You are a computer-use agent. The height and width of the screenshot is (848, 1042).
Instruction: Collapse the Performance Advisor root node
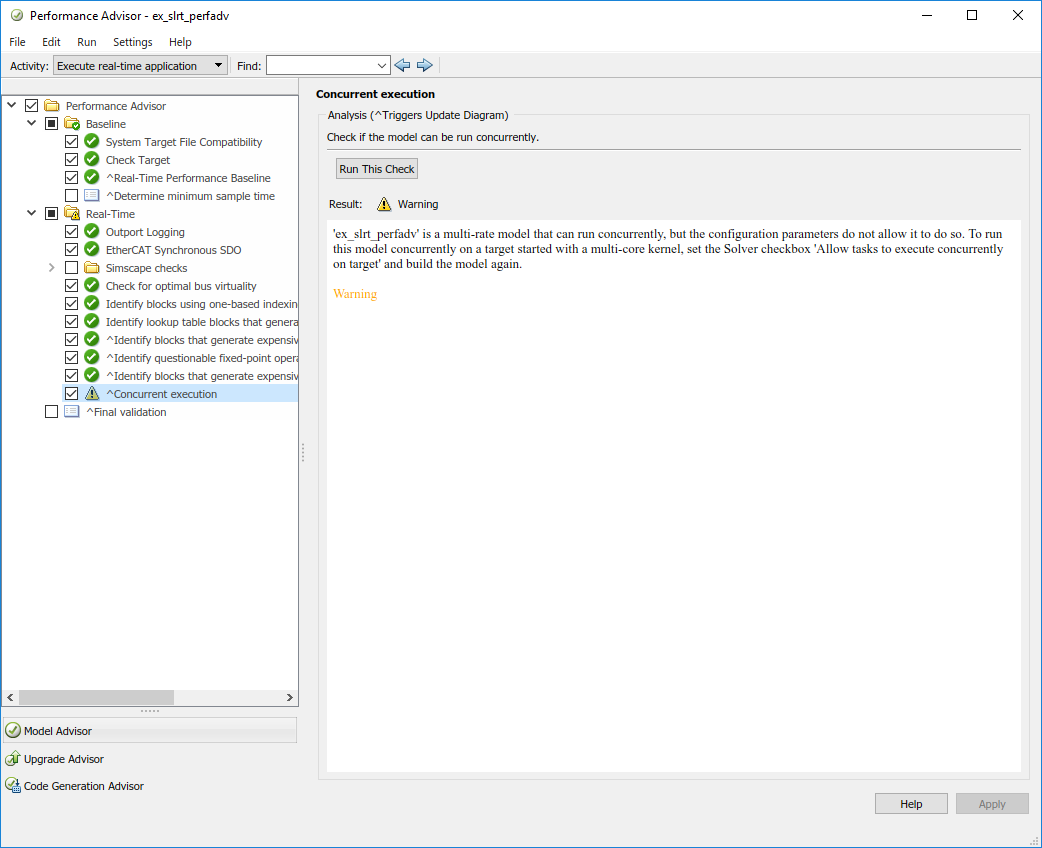point(11,105)
